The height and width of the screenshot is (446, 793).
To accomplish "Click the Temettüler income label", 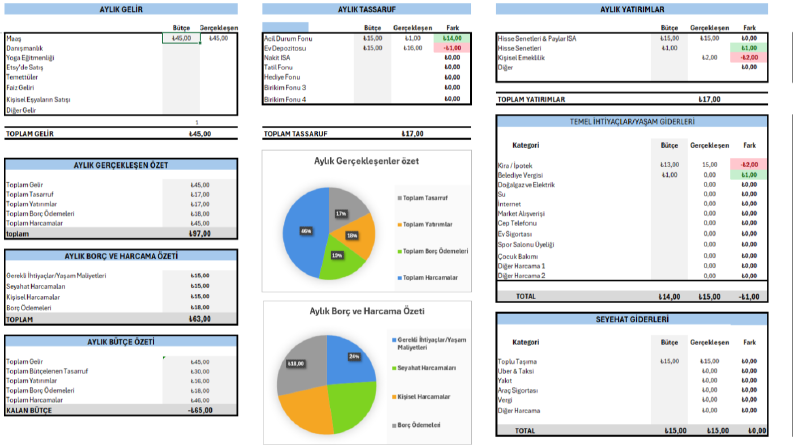I will click(22, 77).
